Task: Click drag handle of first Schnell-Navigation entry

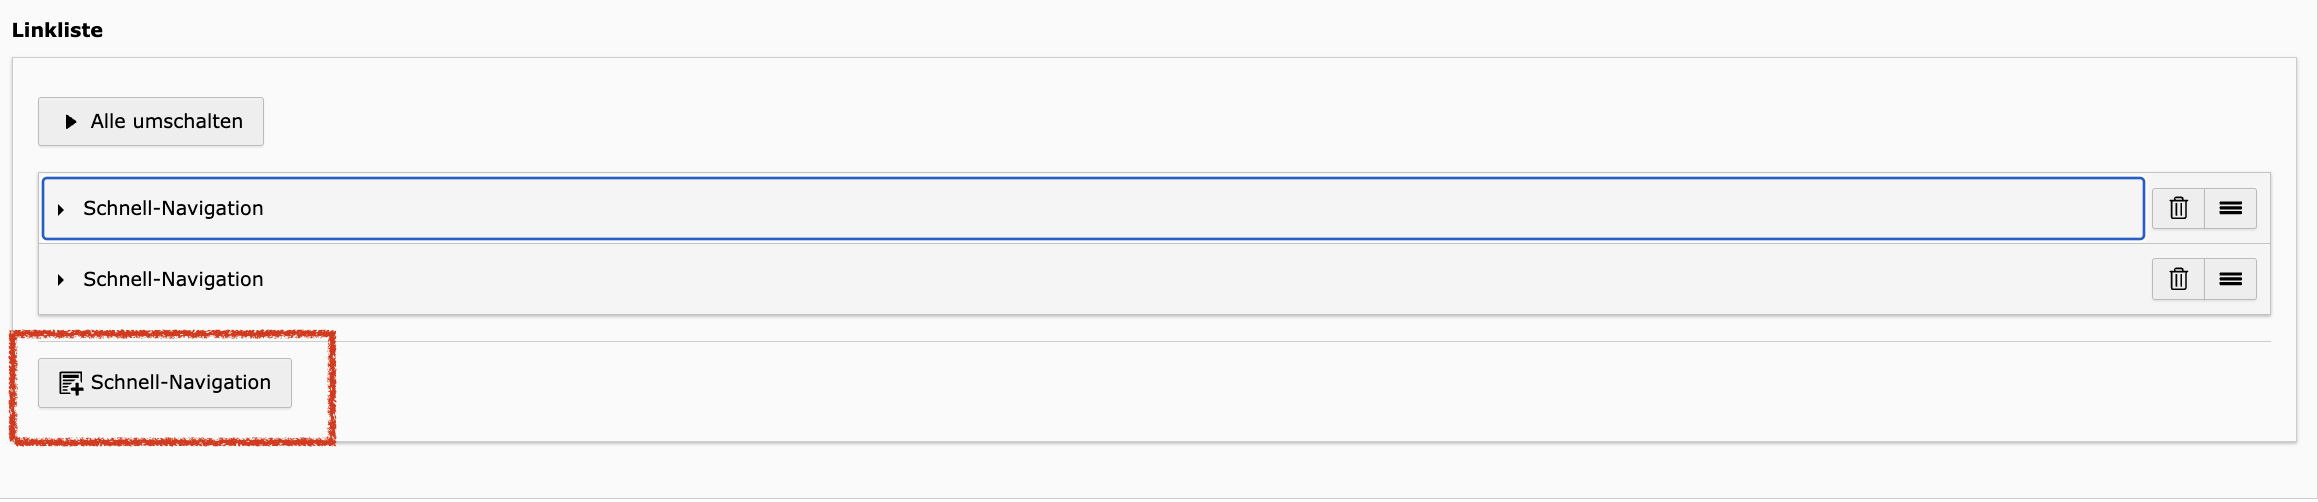Action: (x=2230, y=209)
